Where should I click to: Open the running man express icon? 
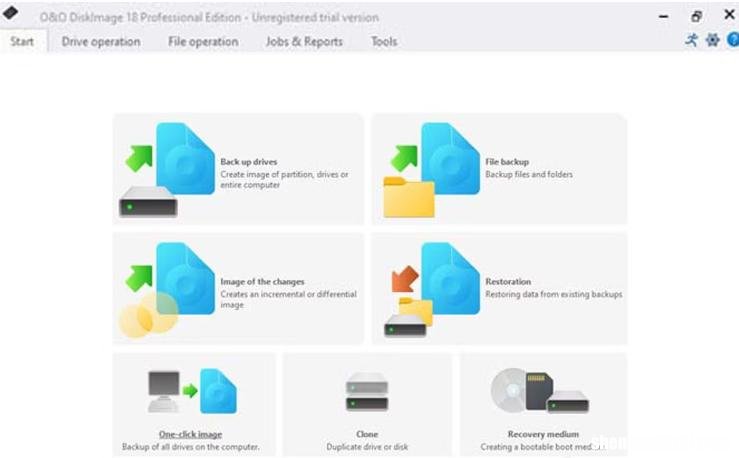[x=691, y=40]
